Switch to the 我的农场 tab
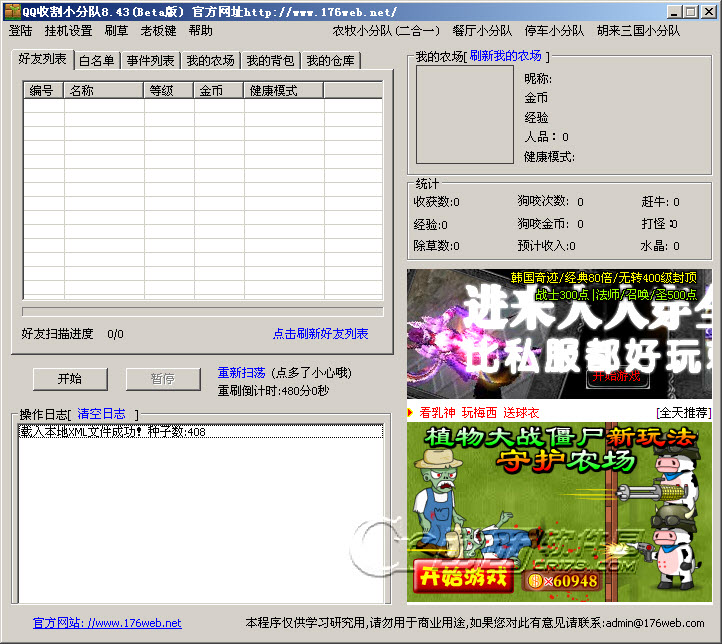Screen dimensions: 722x644 click(x=210, y=61)
